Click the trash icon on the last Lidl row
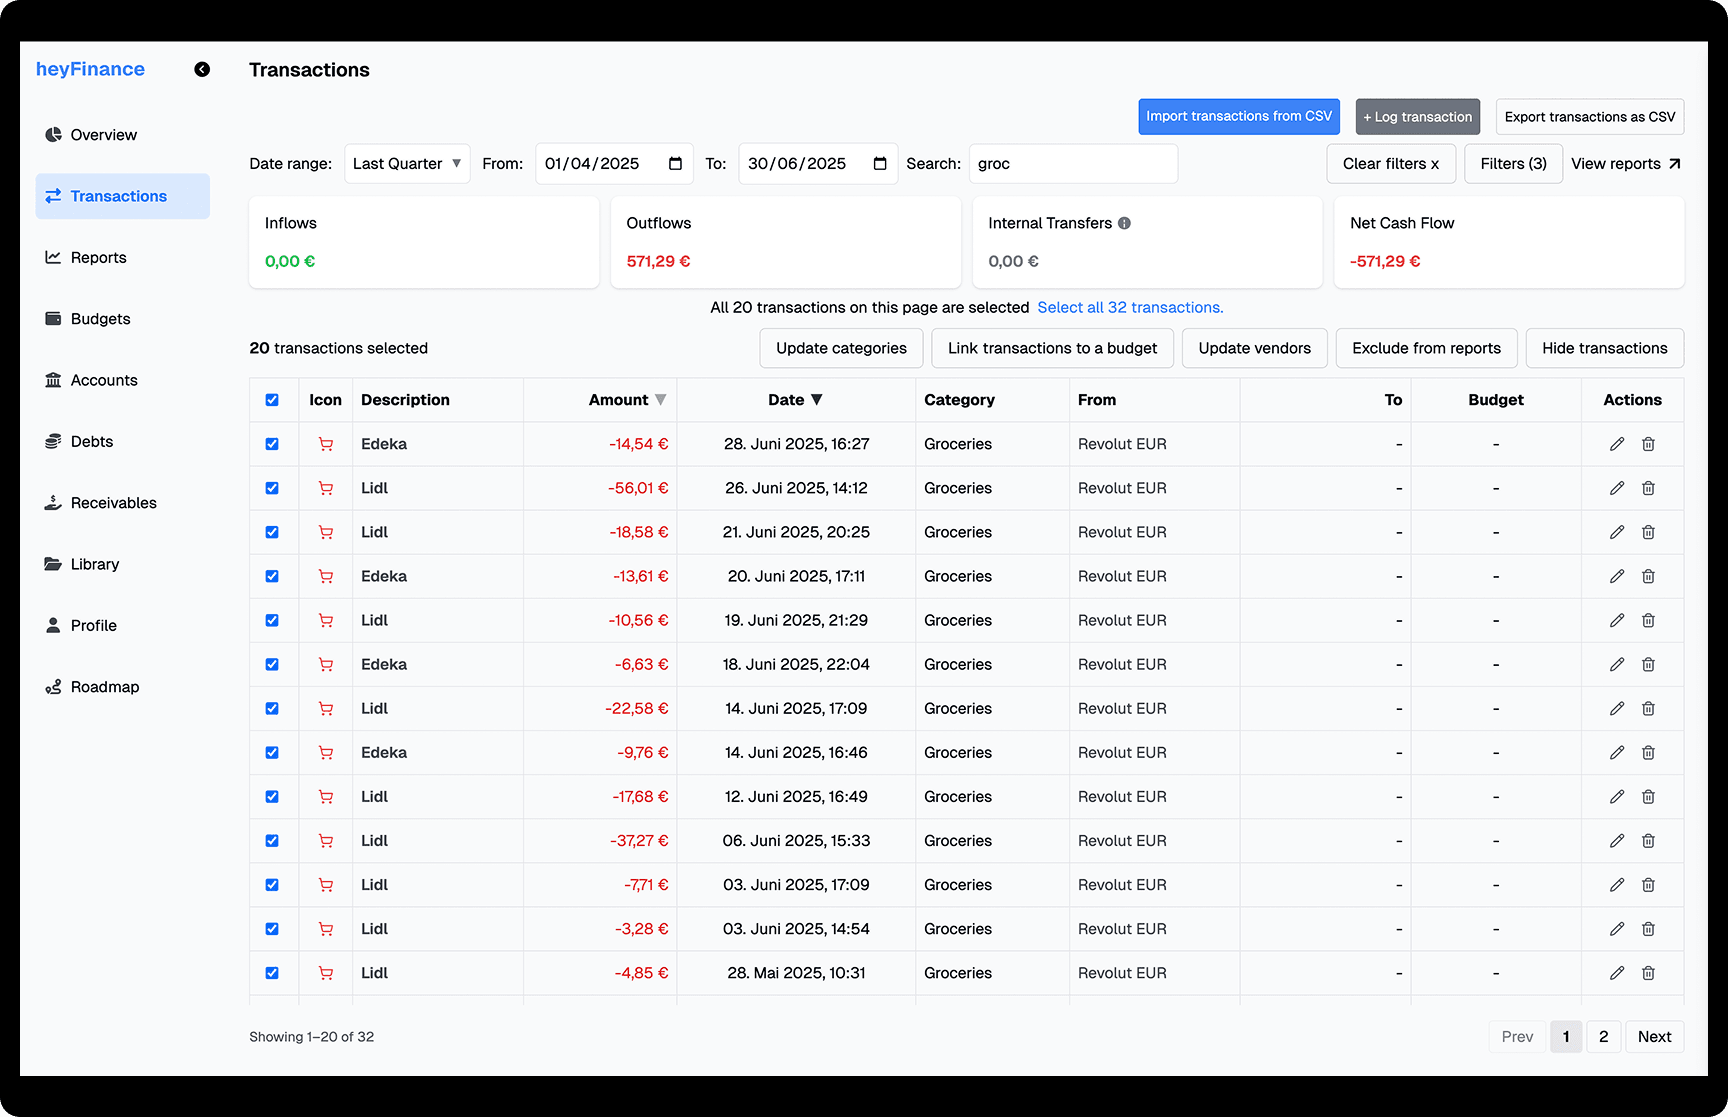Image resolution: width=1728 pixels, height=1117 pixels. 1648,972
